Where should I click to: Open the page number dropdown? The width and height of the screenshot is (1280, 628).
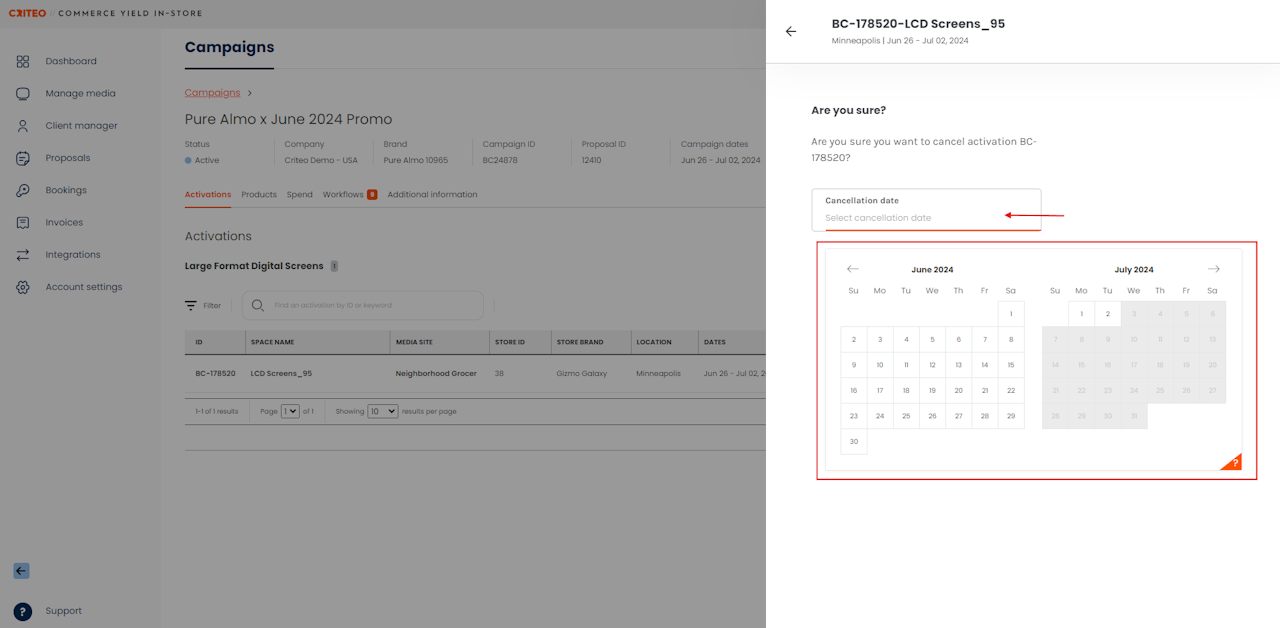tap(290, 411)
